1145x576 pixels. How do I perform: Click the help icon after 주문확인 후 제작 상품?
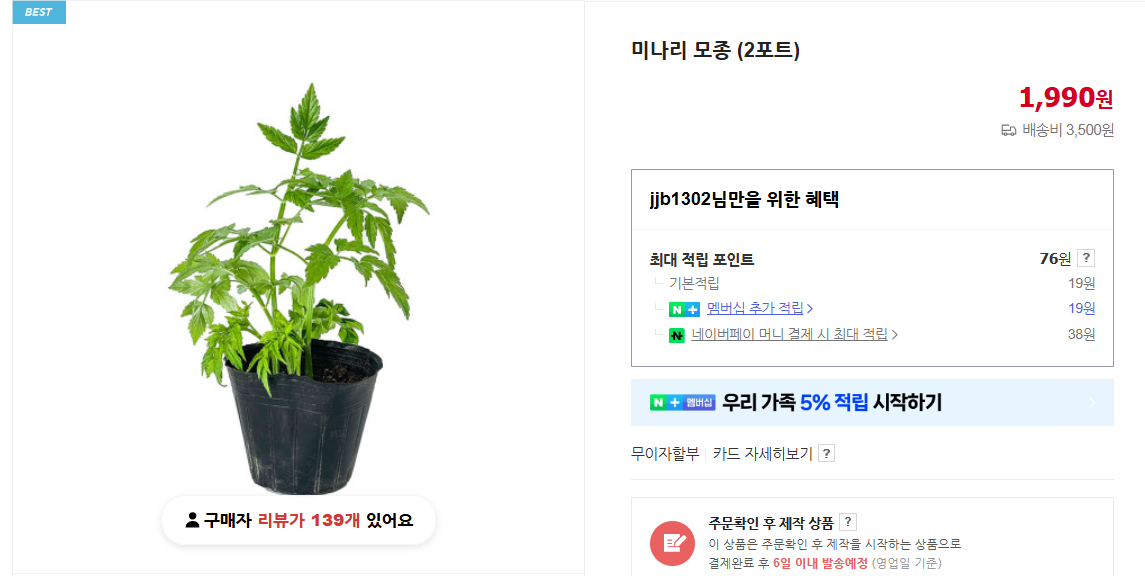(x=846, y=521)
